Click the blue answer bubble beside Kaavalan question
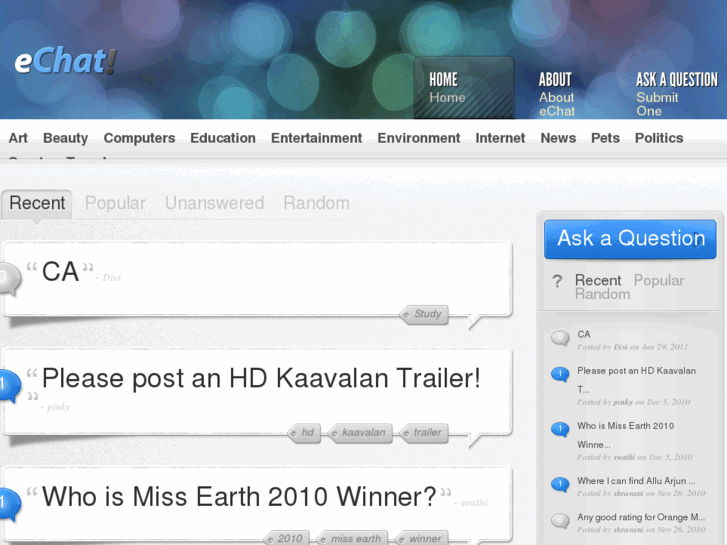Viewport: 727px width, 545px height. (10, 385)
